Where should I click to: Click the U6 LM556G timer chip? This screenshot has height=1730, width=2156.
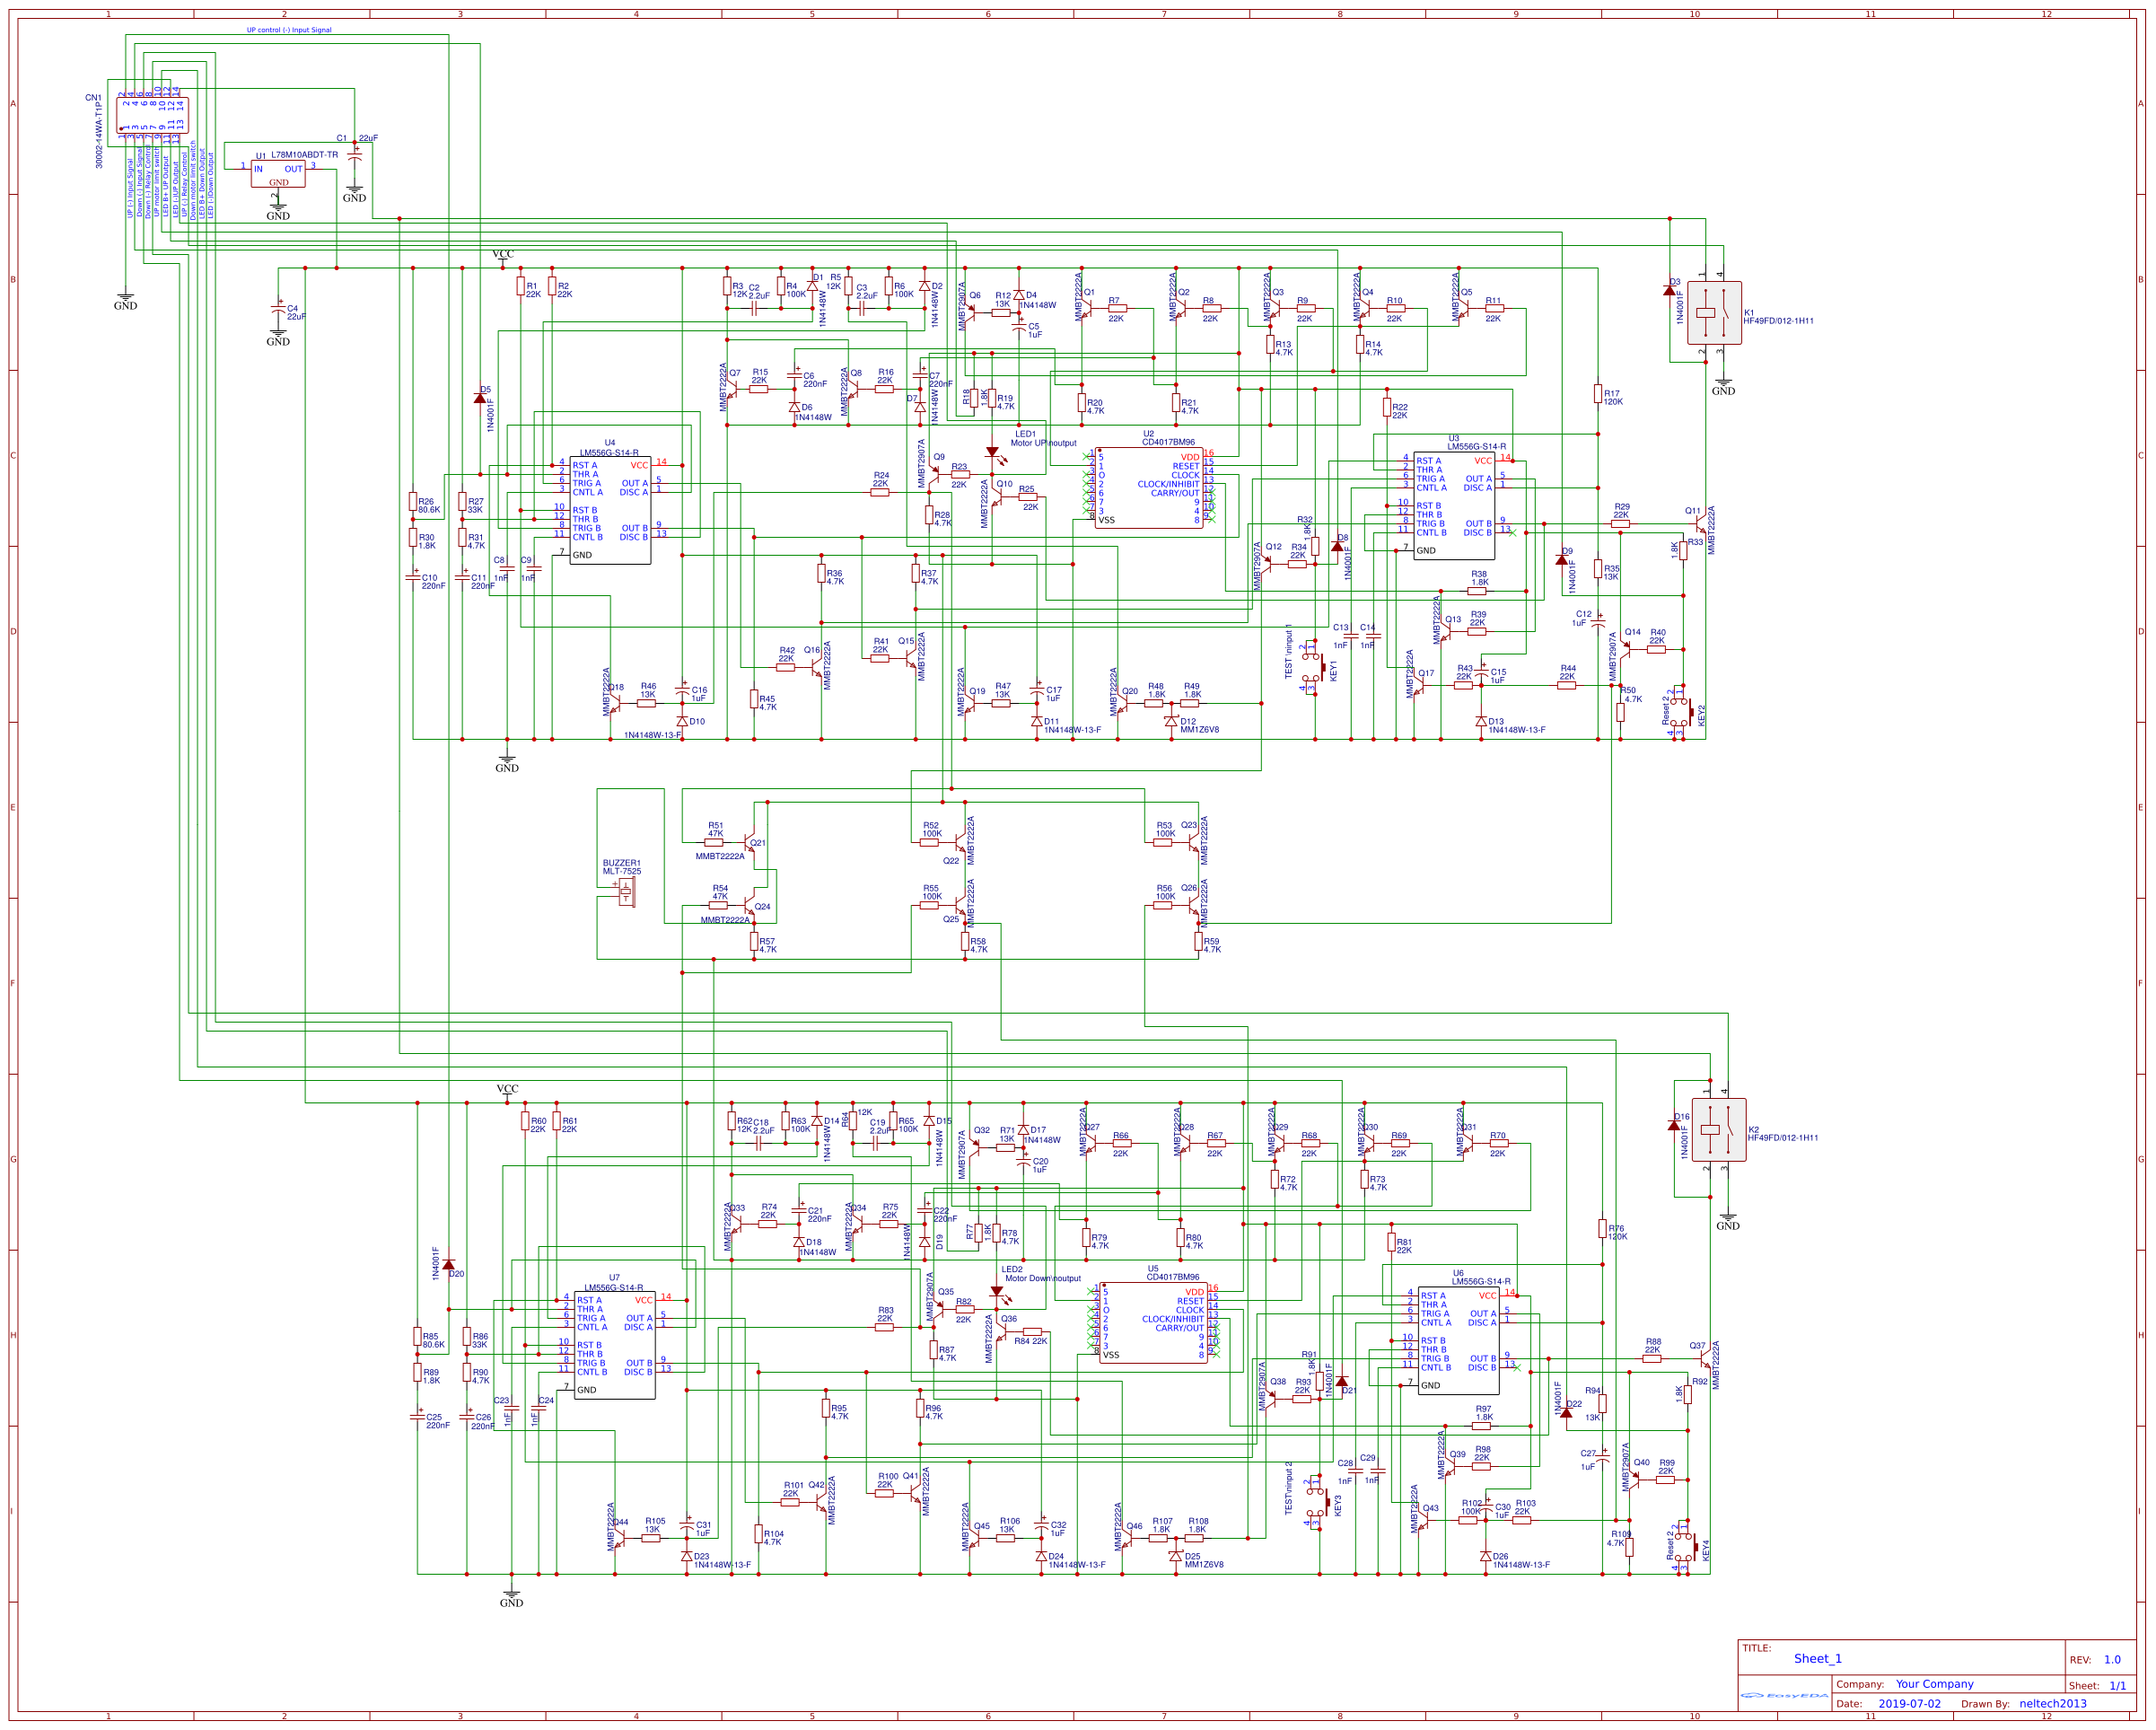coord(1458,1340)
